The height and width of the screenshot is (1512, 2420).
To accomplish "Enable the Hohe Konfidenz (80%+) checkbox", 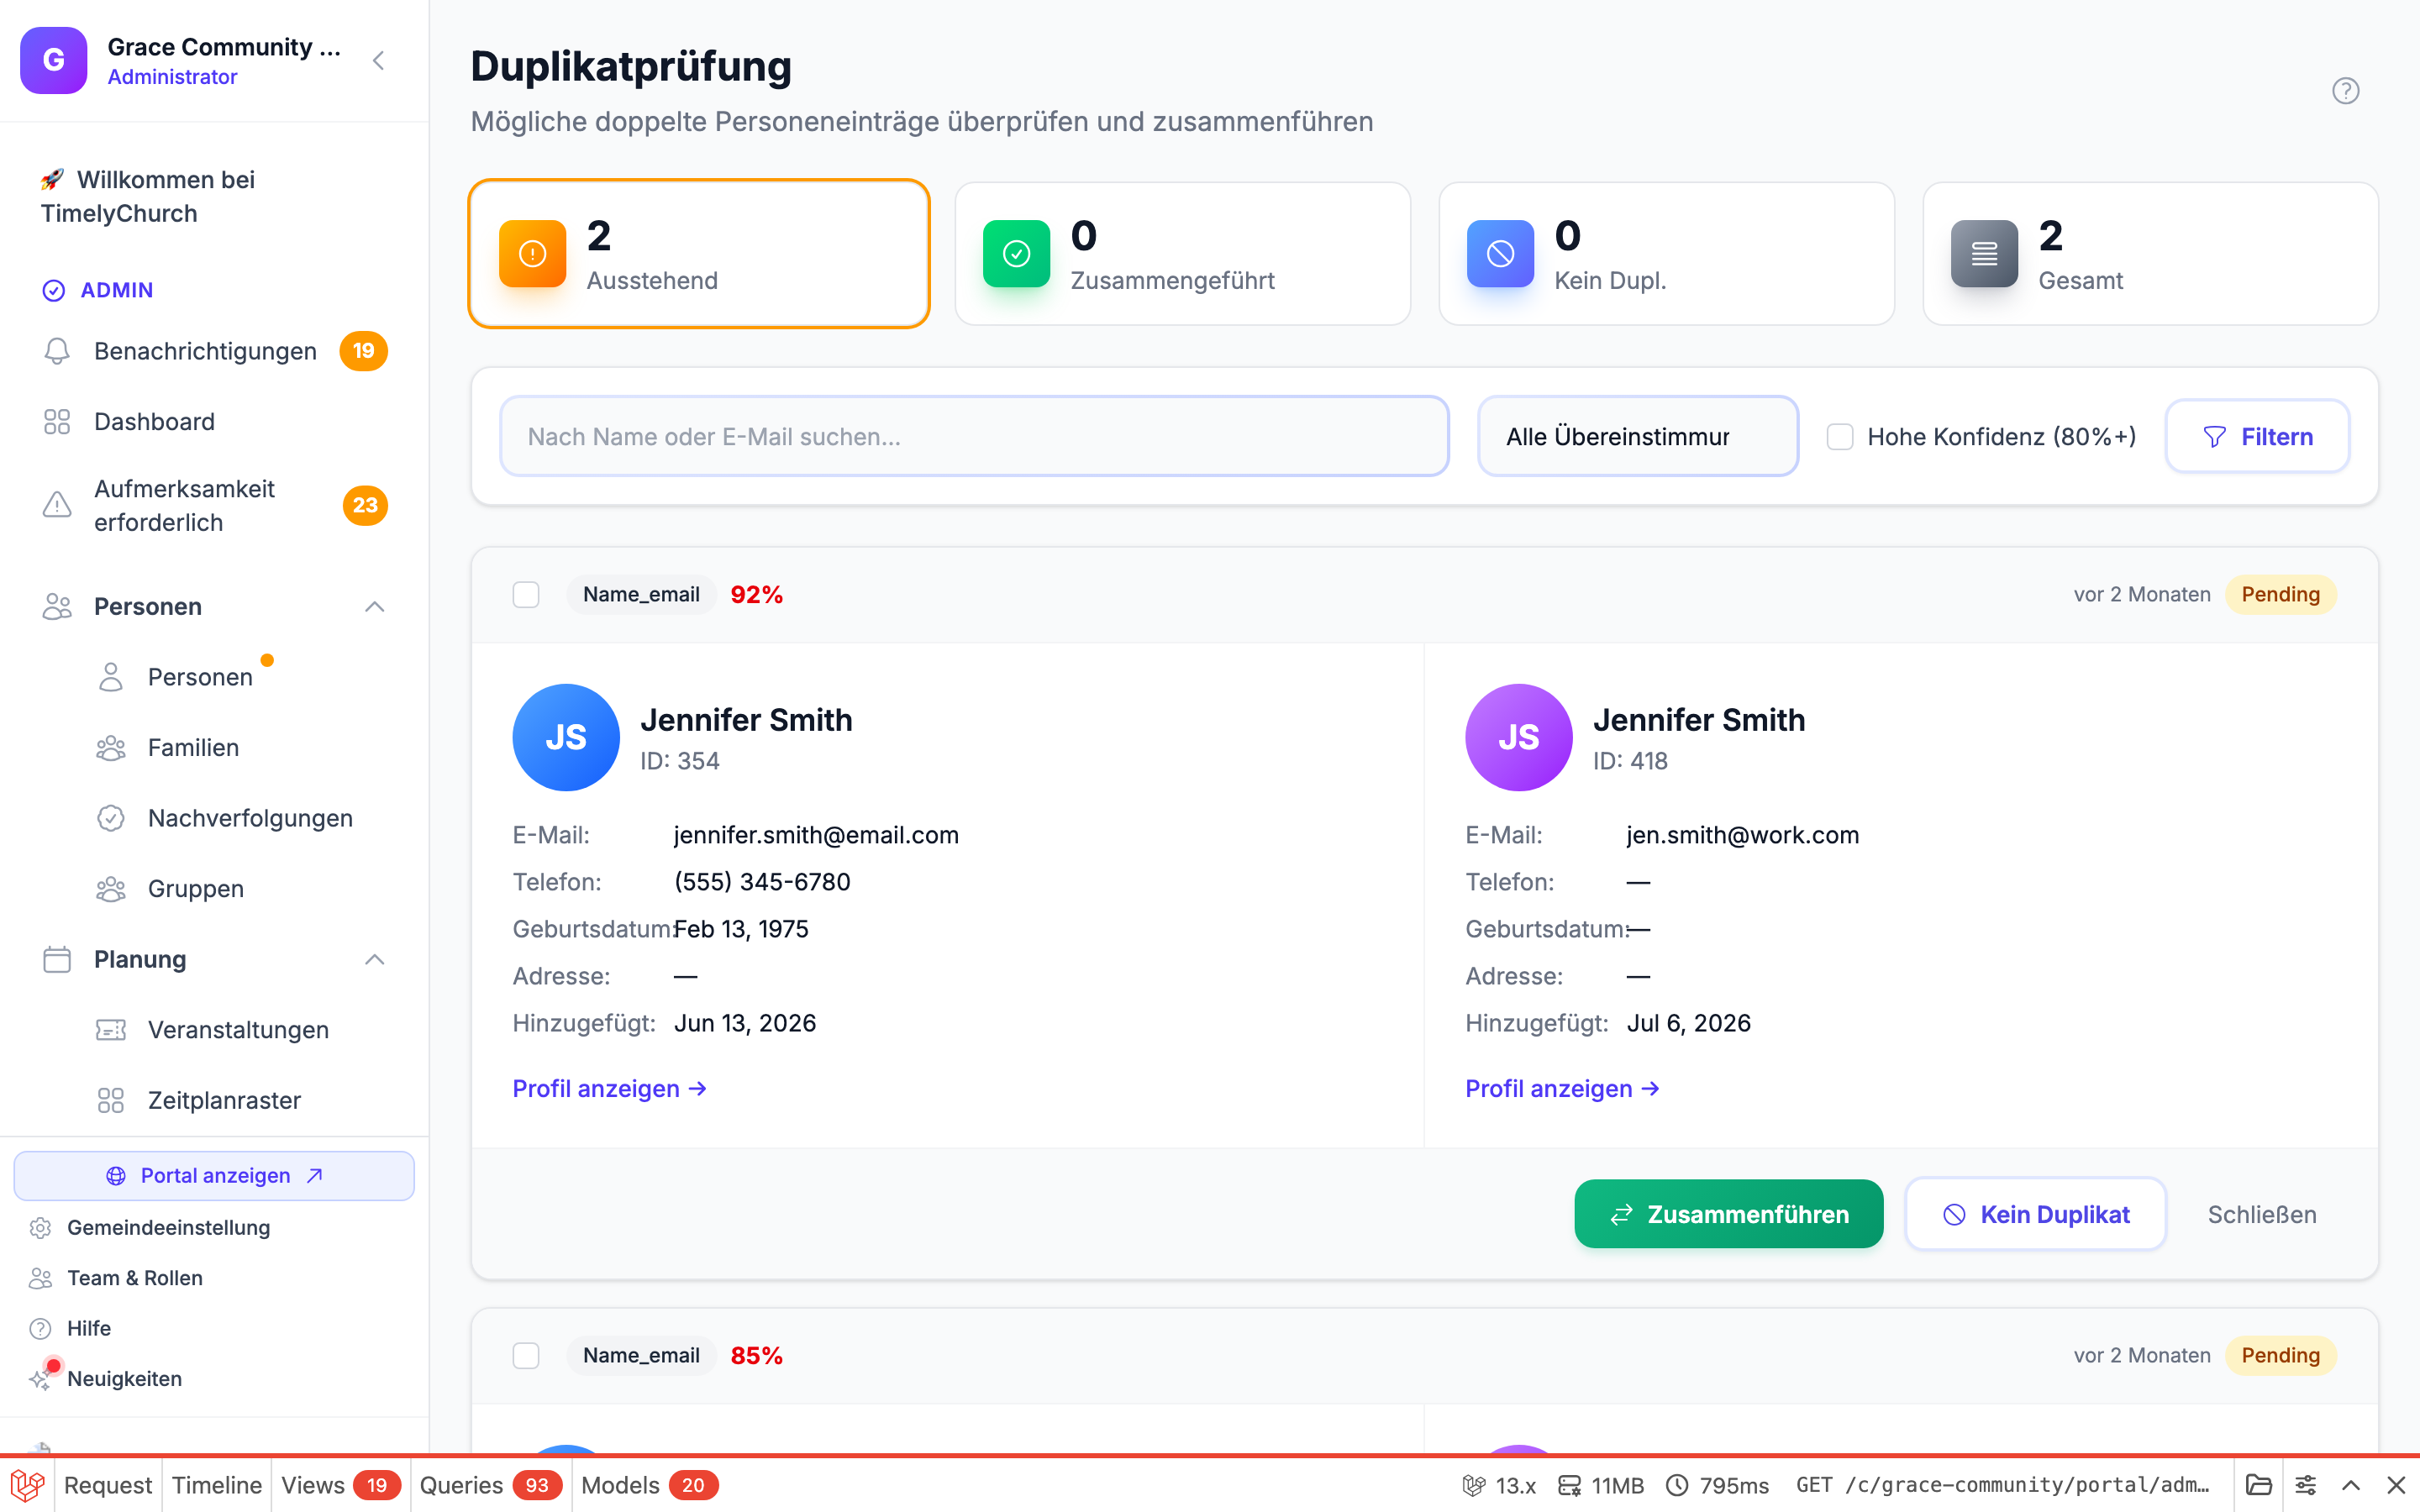I will pos(1840,437).
